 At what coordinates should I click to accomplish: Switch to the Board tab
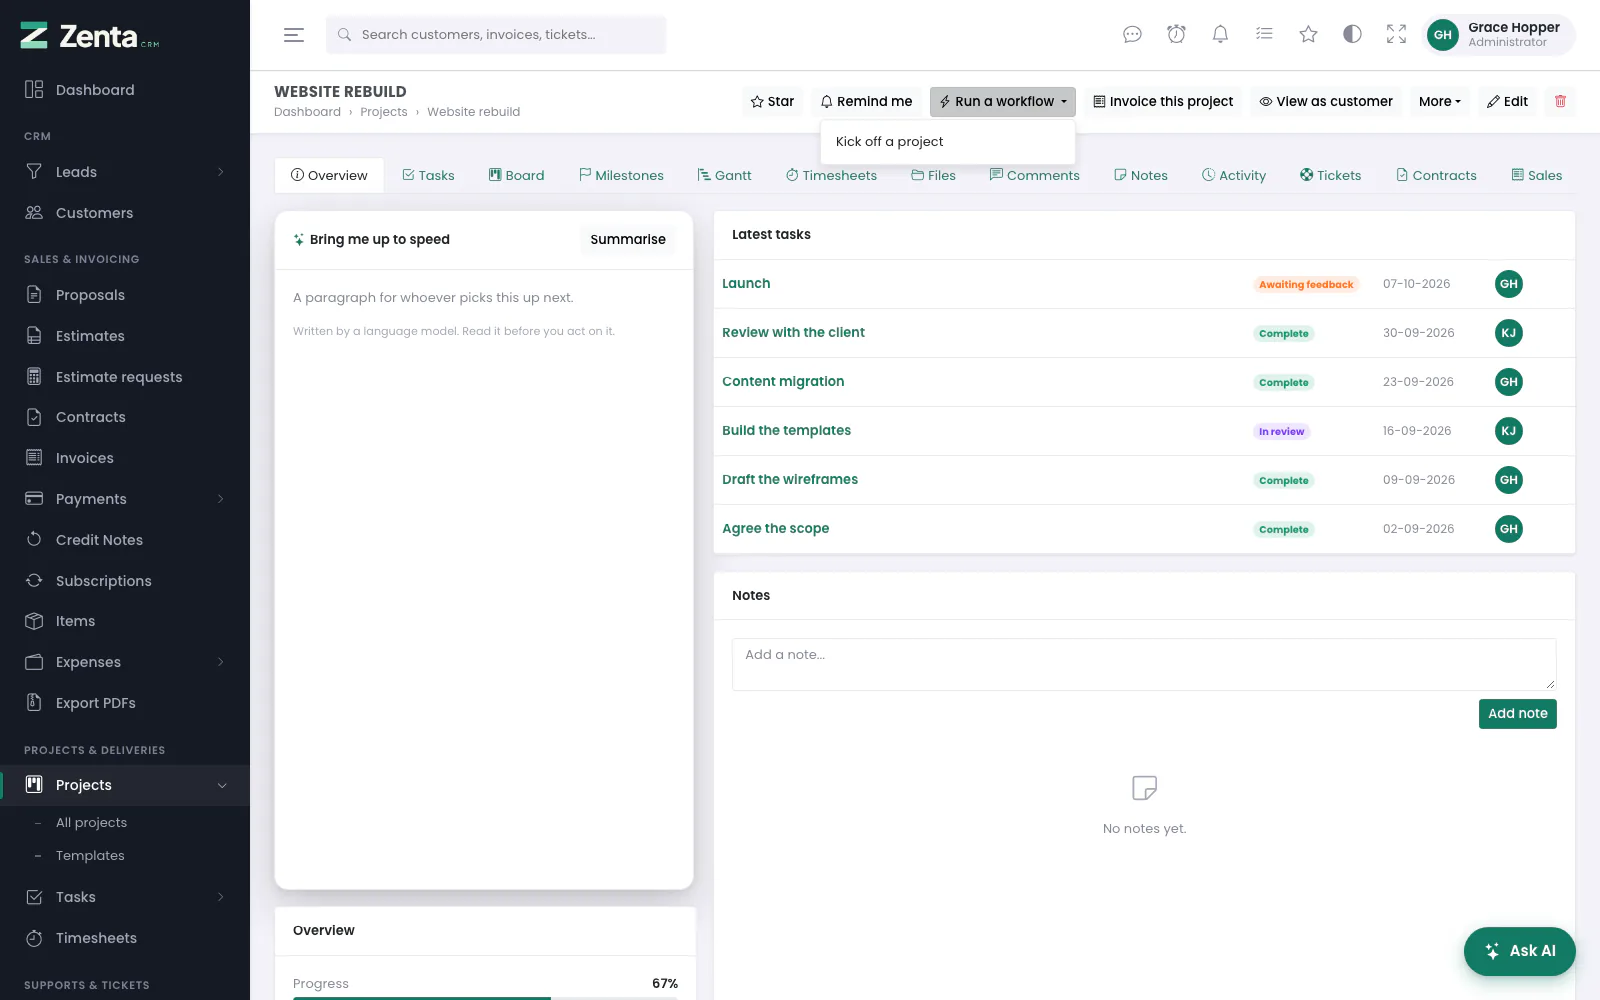516,175
